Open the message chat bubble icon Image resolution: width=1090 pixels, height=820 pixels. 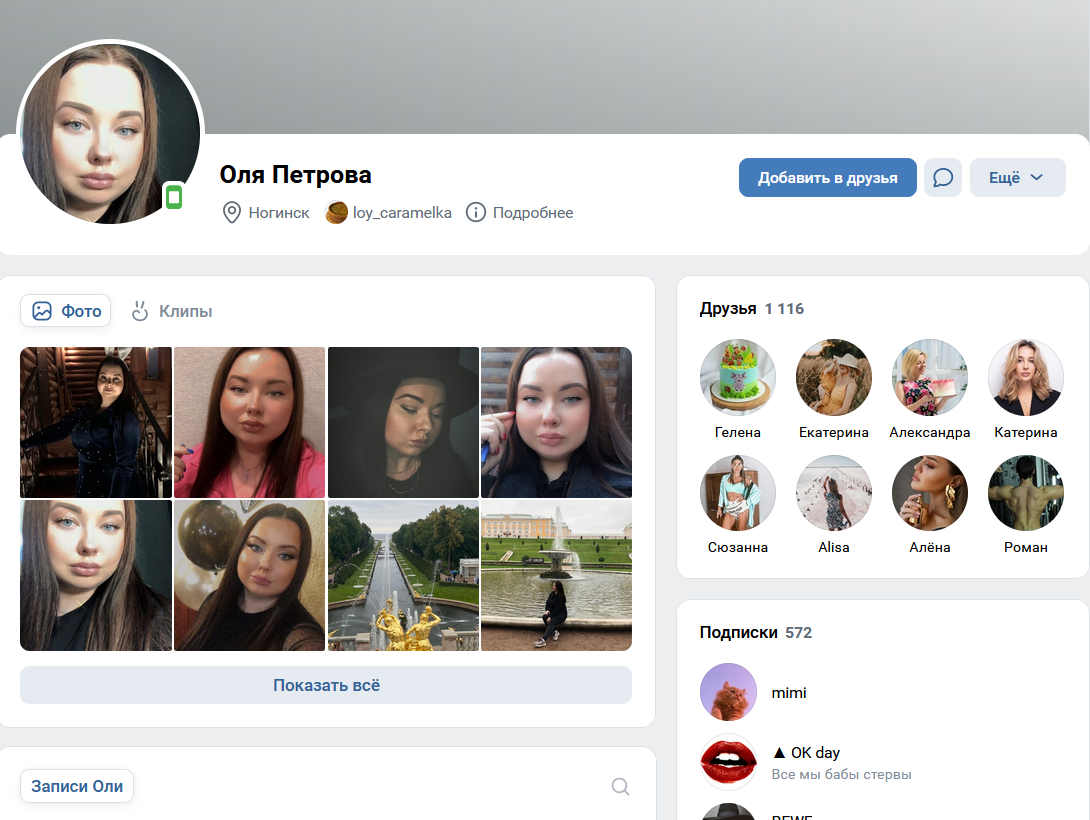(x=943, y=178)
